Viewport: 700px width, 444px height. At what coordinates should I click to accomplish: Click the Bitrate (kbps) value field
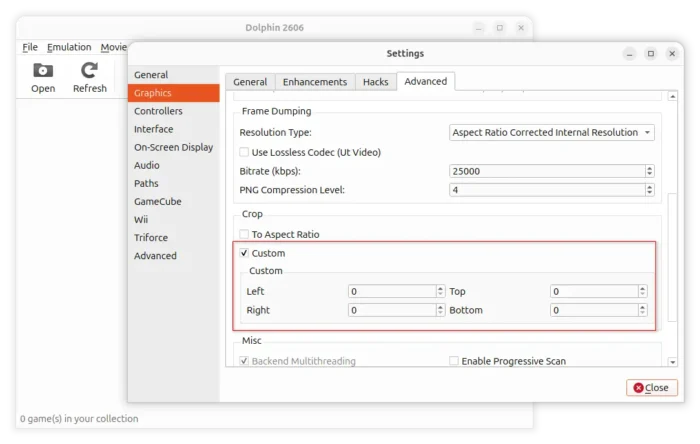546,171
